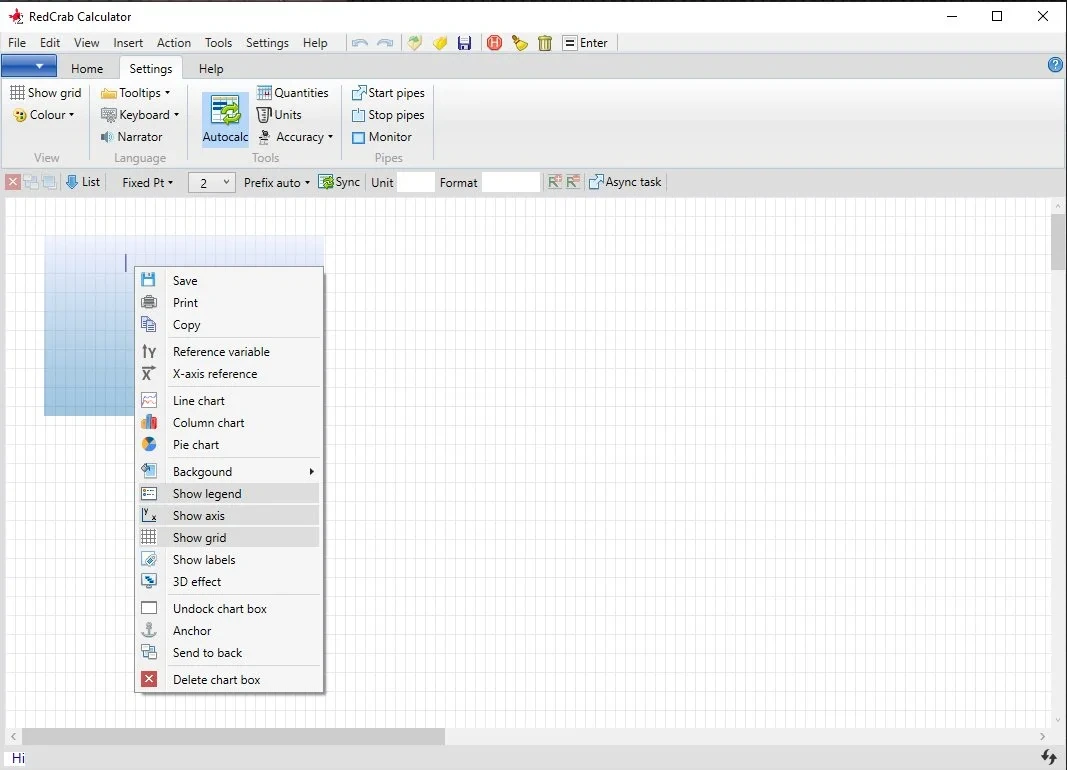
Task: Click the red H icon in toolbar
Action: (495, 43)
